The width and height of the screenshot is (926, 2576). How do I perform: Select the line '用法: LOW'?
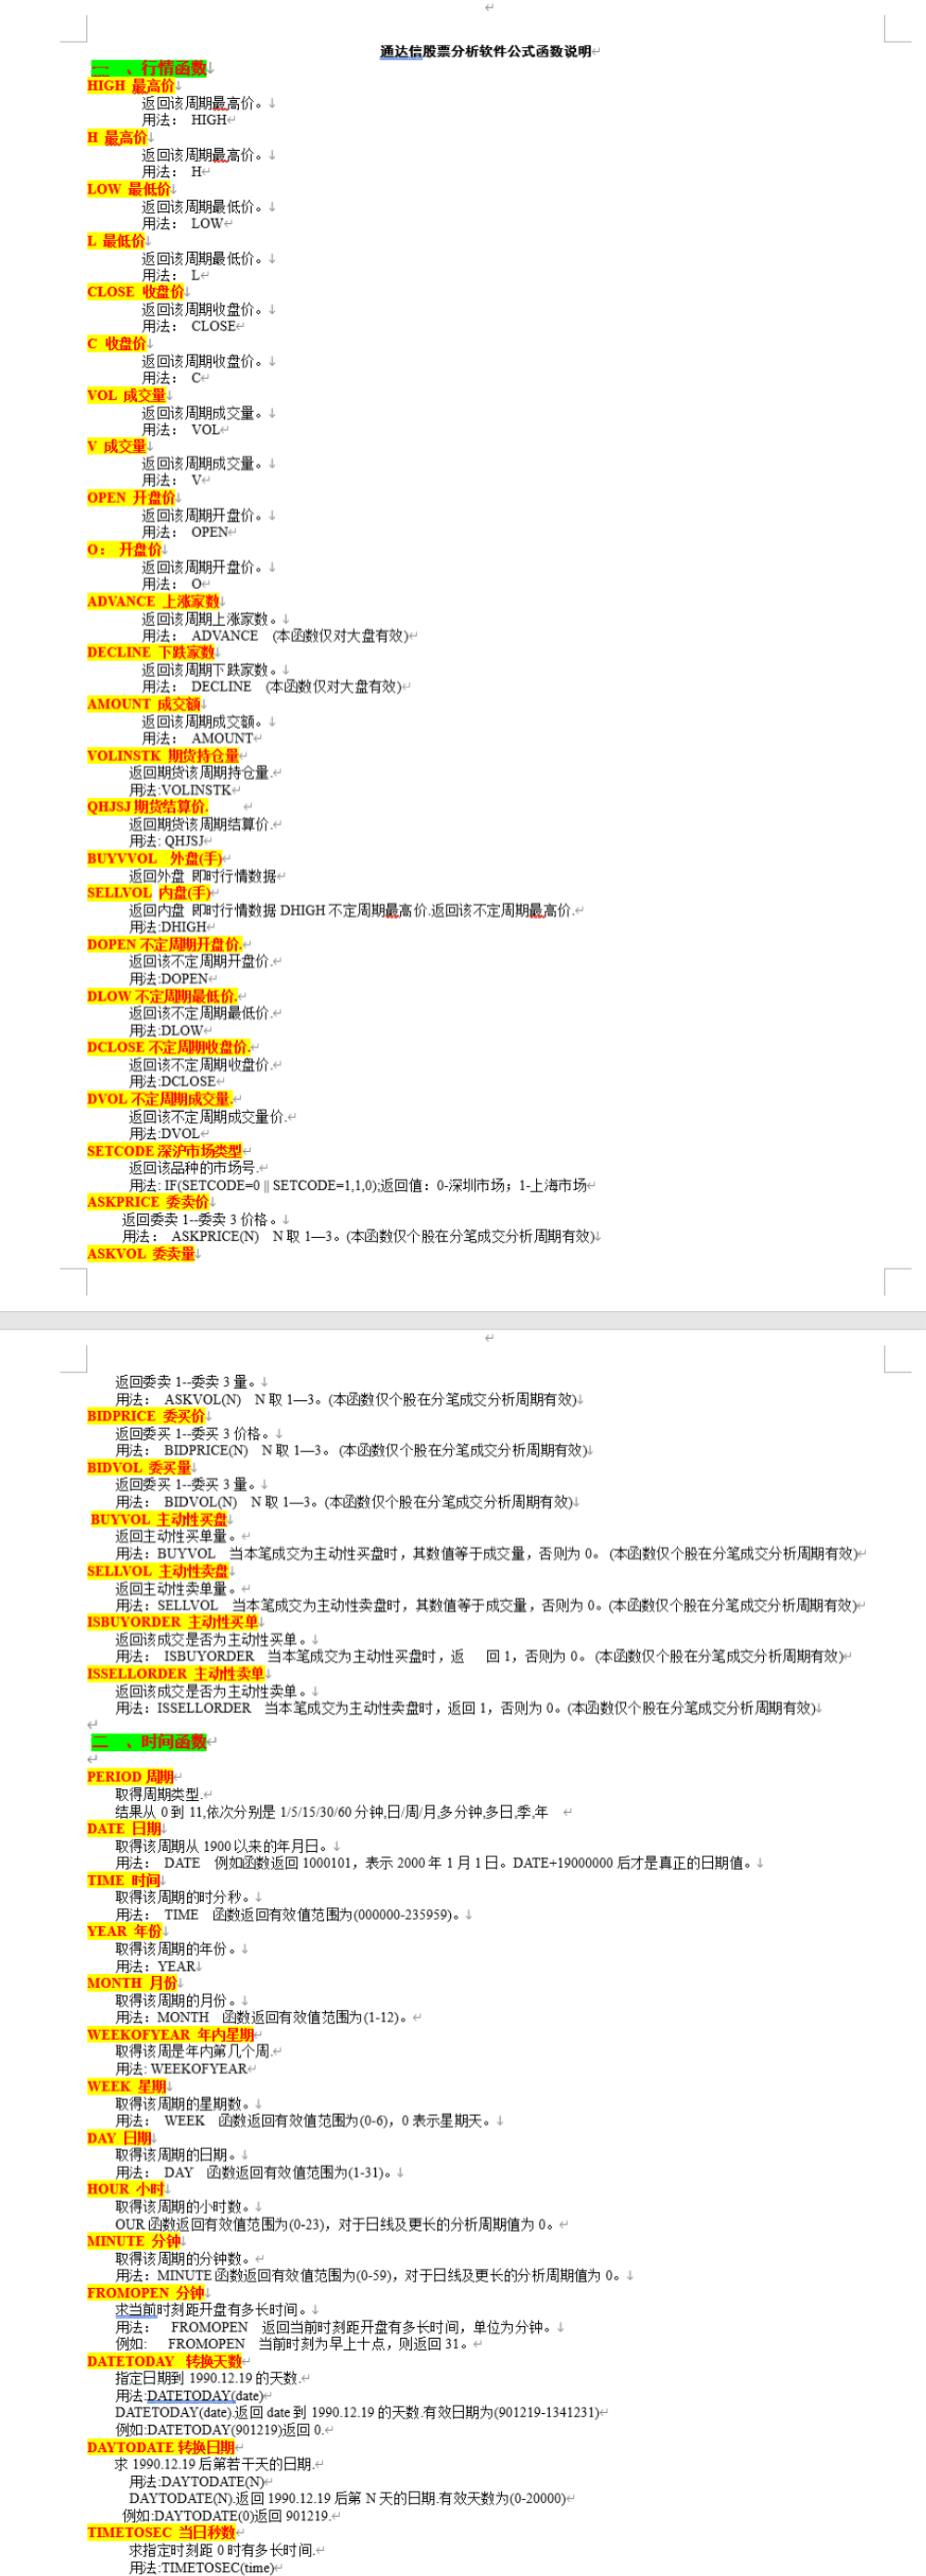182,223
